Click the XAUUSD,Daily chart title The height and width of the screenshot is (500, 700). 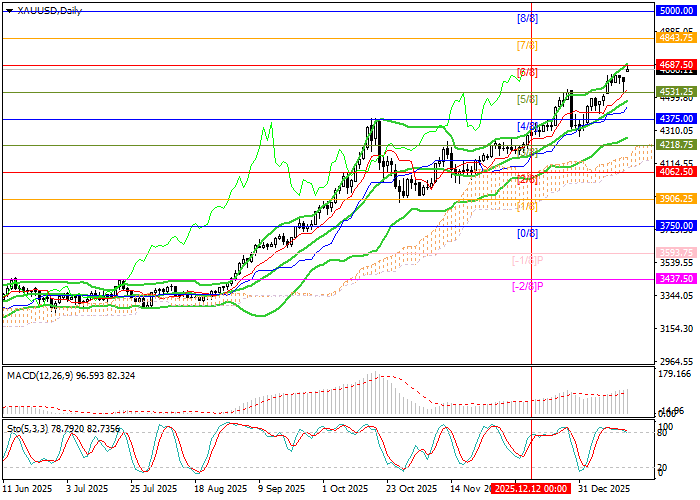point(48,10)
